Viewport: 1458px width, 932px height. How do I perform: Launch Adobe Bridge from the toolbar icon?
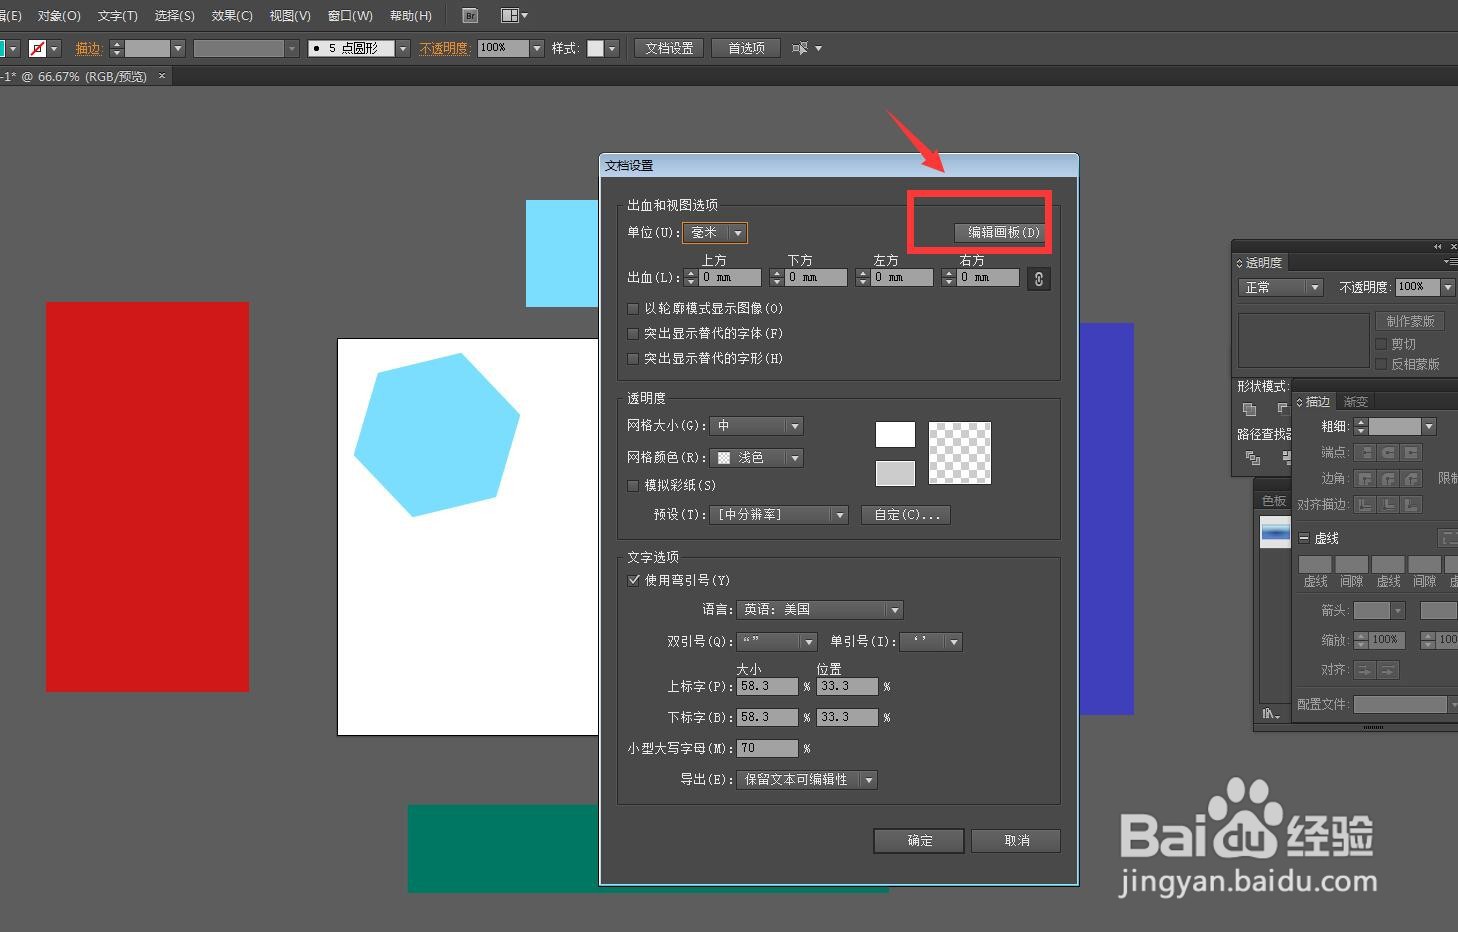pyautogui.click(x=469, y=15)
